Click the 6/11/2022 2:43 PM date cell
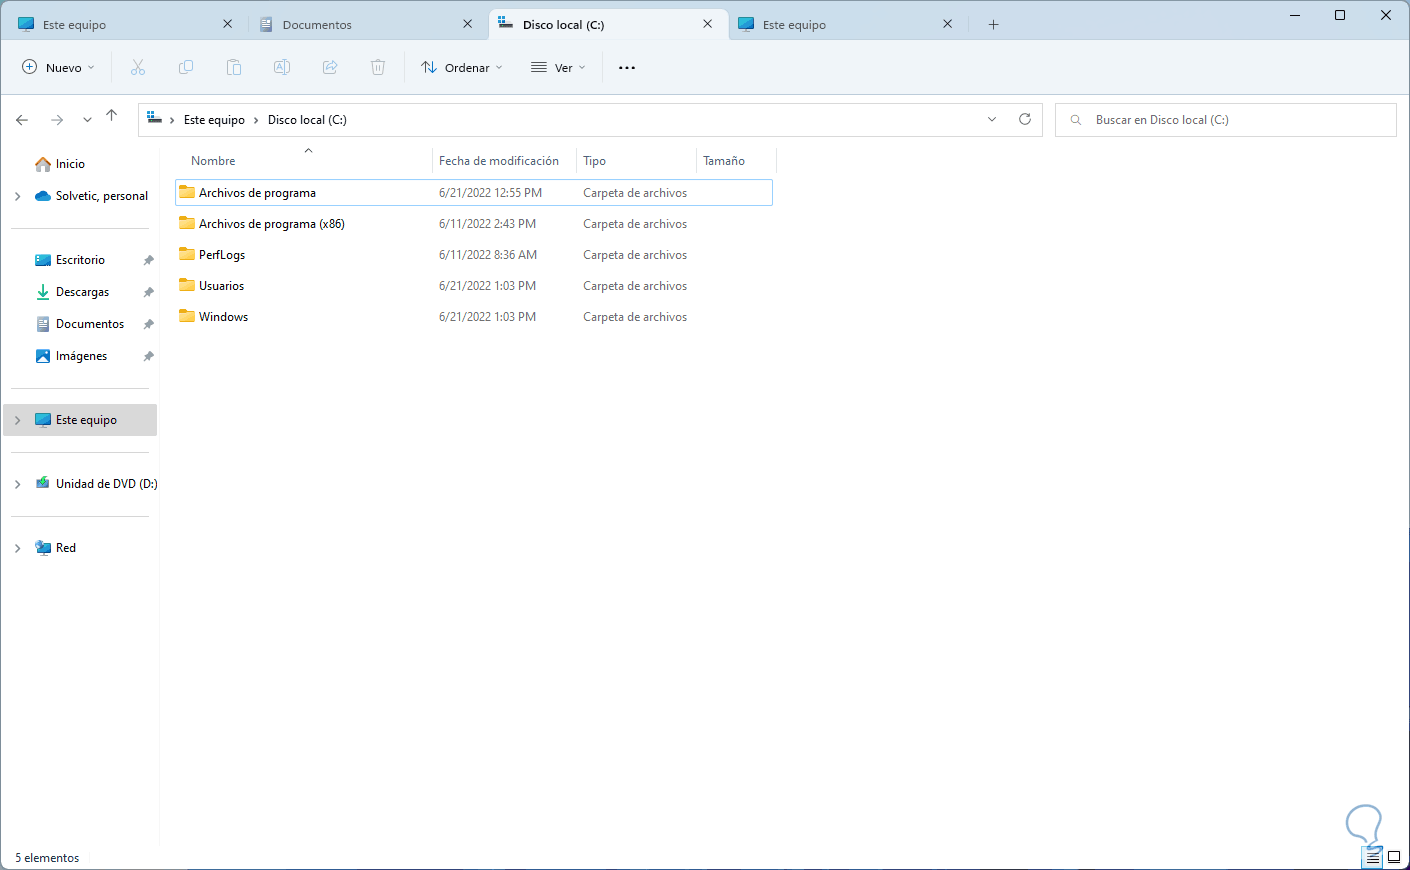 point(487,224)
